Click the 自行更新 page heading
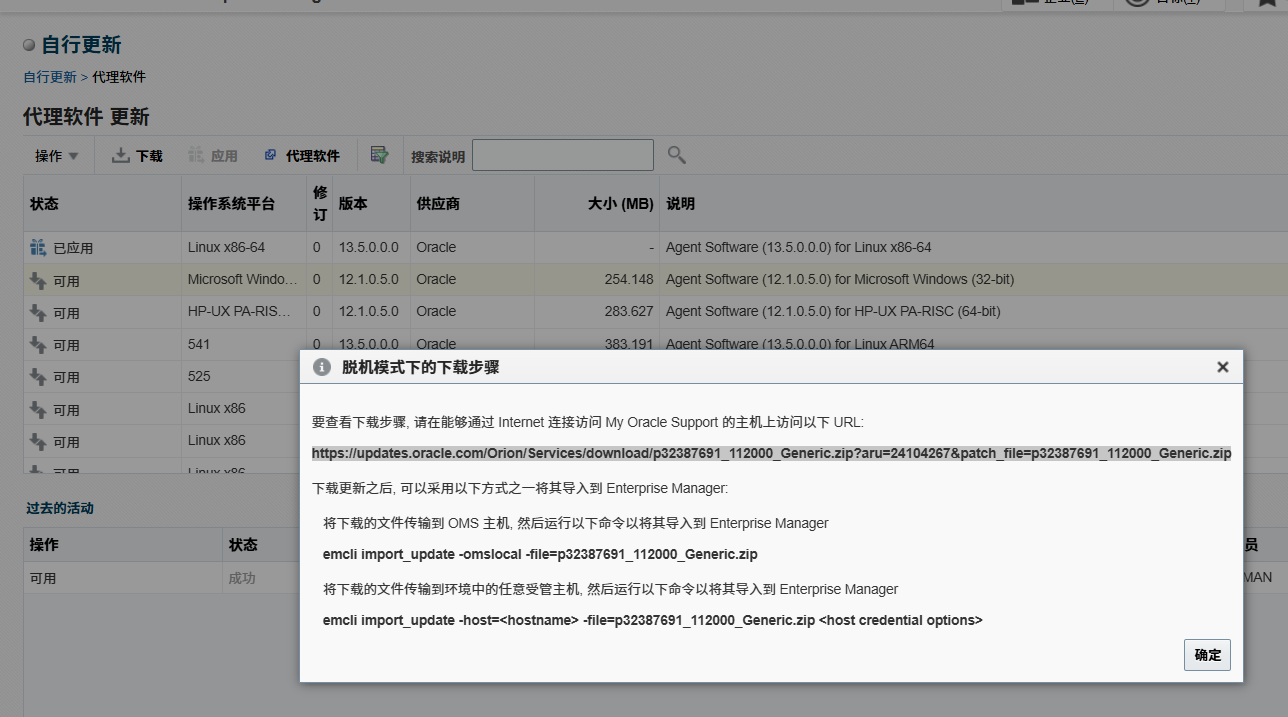The width and height of the screenshot is (1288, 717). pyautogui.click(x=81, y=45)
